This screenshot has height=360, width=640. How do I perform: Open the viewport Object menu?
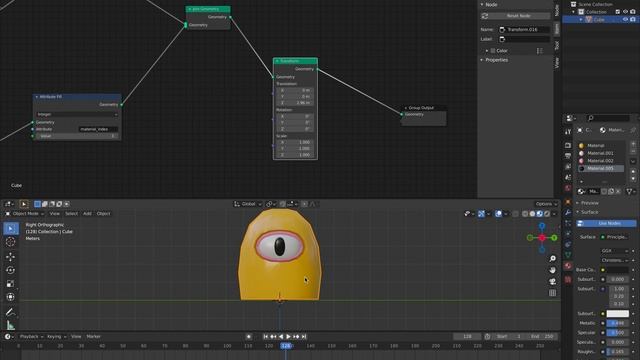103,213
